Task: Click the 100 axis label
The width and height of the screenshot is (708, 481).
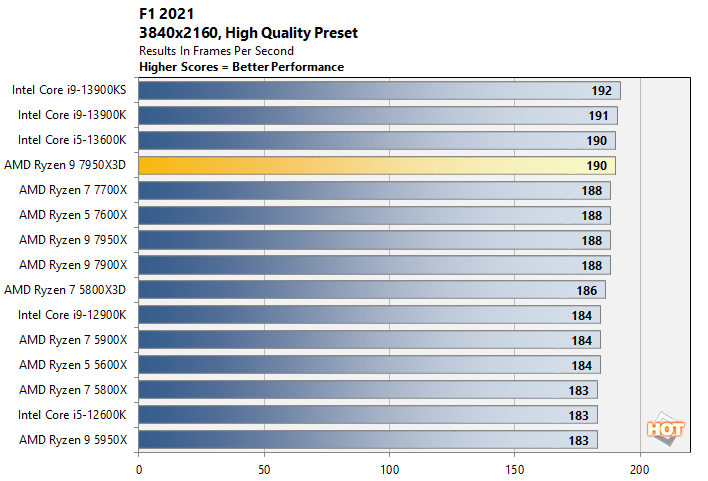Action: point(389,470)
